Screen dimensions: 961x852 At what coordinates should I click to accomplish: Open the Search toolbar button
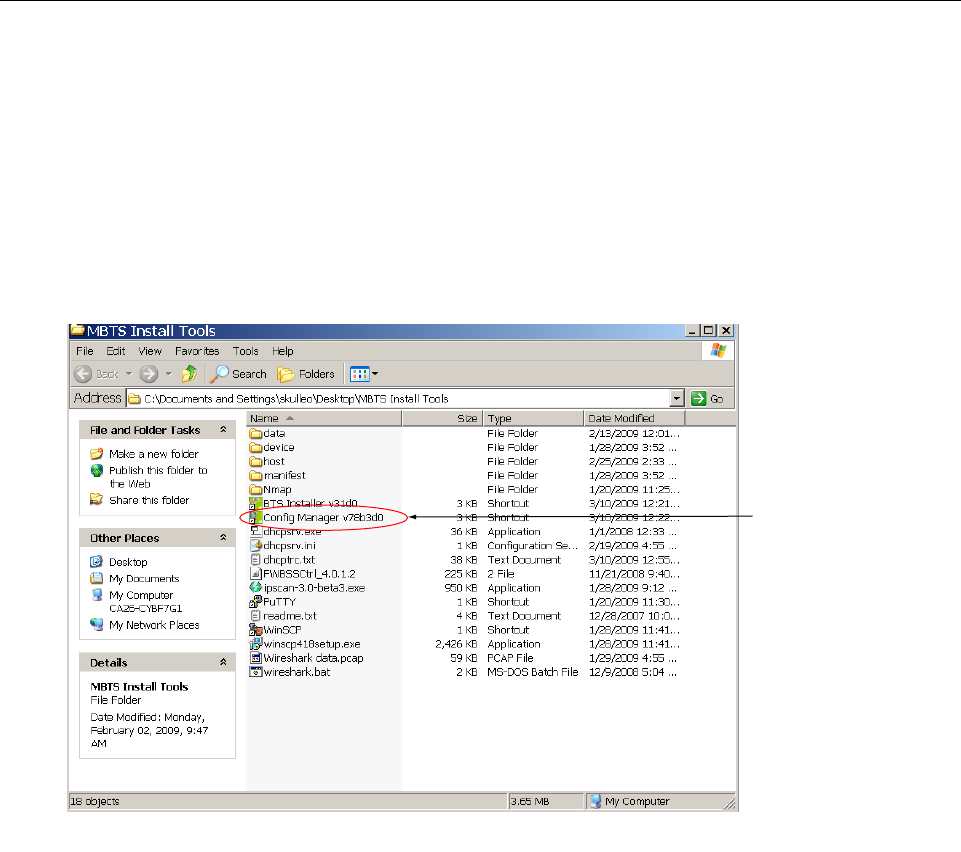238,374
